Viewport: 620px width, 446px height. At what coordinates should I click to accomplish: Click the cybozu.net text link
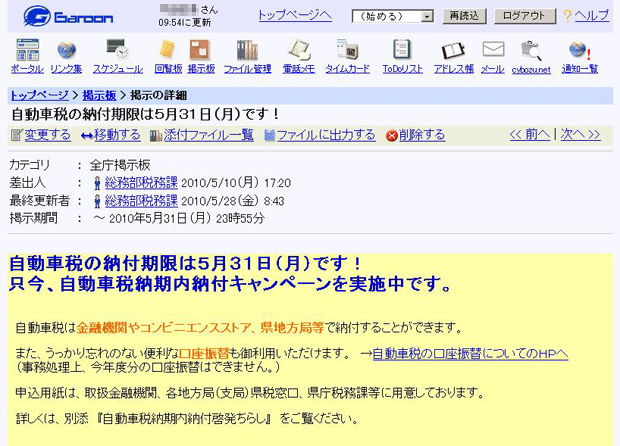(x=531, y=70)
